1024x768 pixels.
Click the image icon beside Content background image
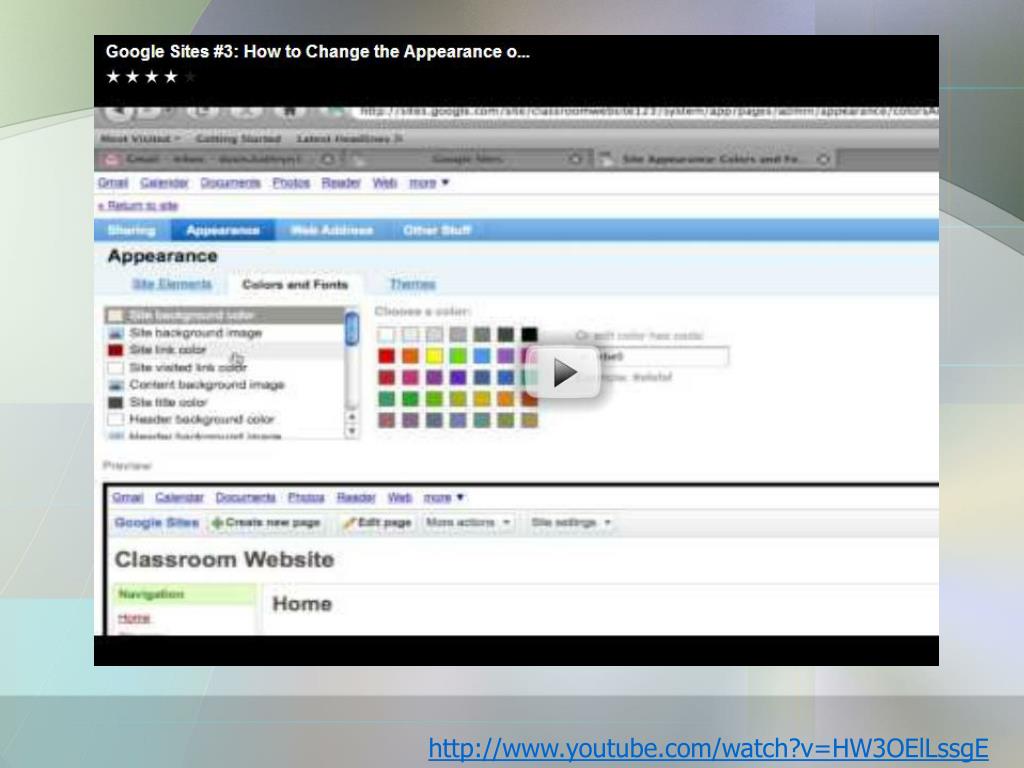pyautogui.click(x=115, y=385)
